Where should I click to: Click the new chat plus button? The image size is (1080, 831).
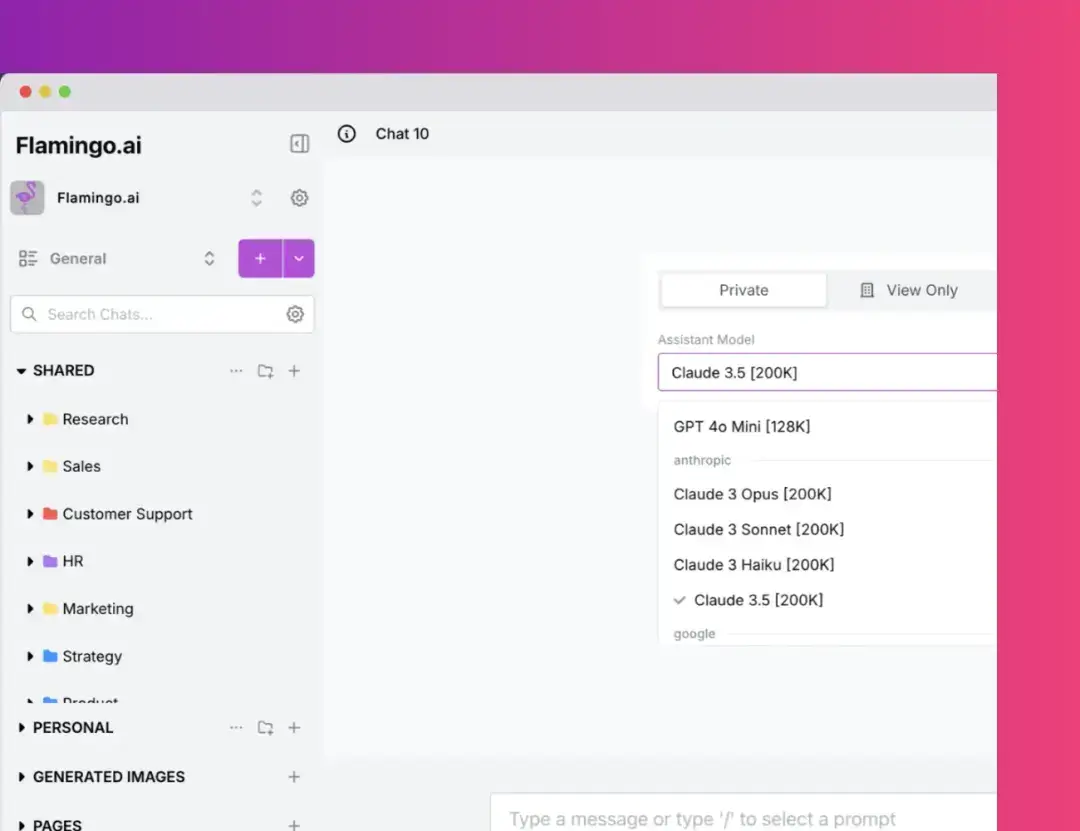click(259, 257)
